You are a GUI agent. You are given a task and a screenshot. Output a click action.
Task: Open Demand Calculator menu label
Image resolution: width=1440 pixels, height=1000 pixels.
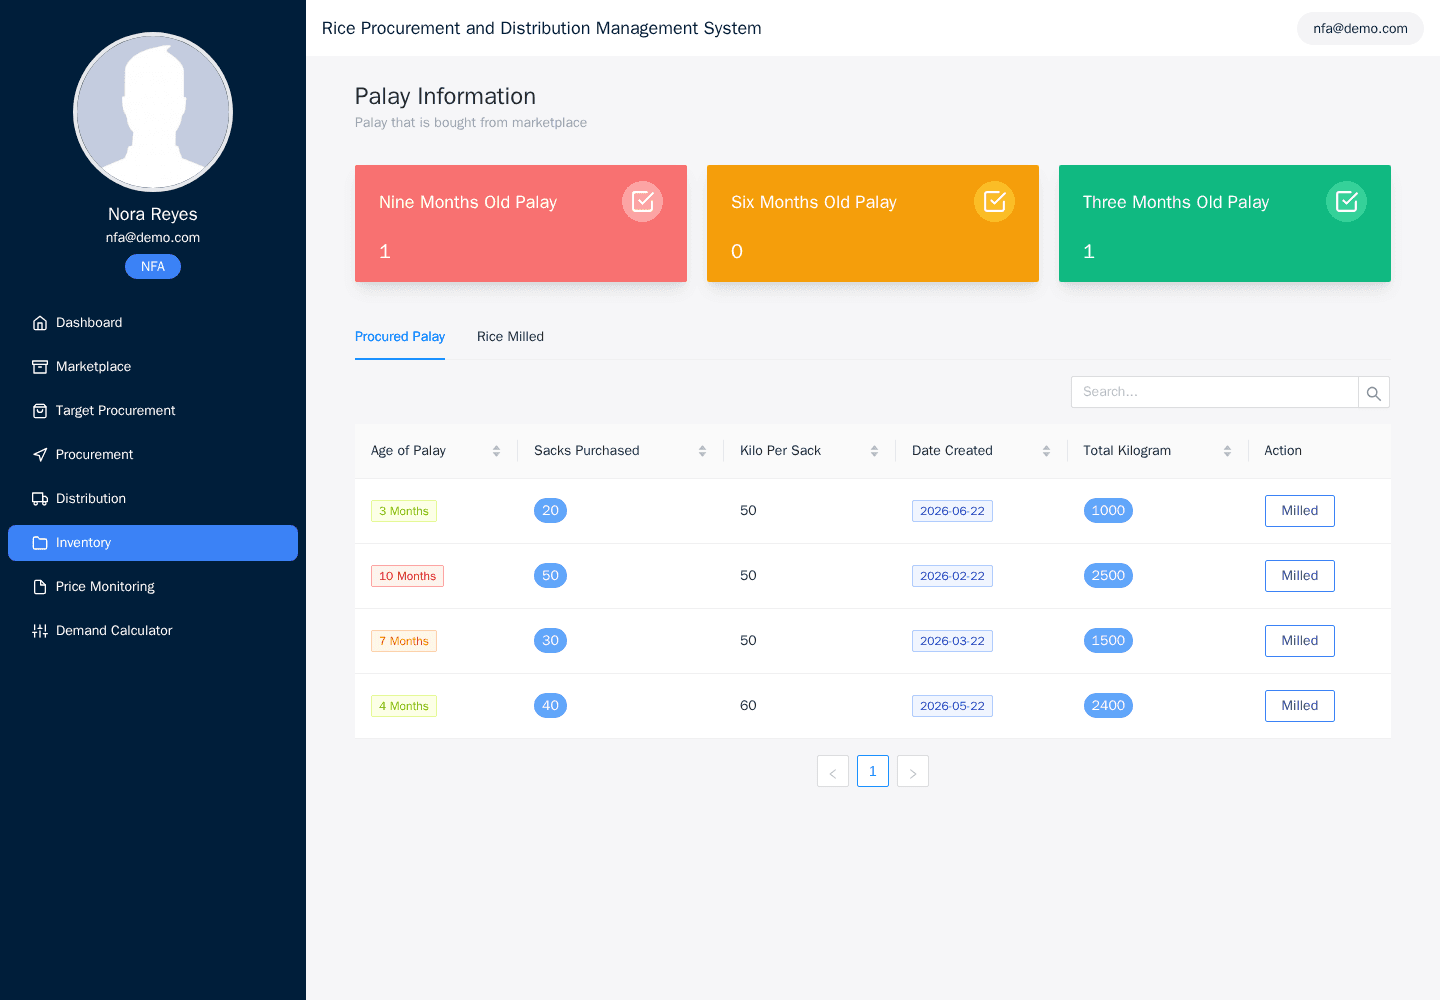(114, 631)
